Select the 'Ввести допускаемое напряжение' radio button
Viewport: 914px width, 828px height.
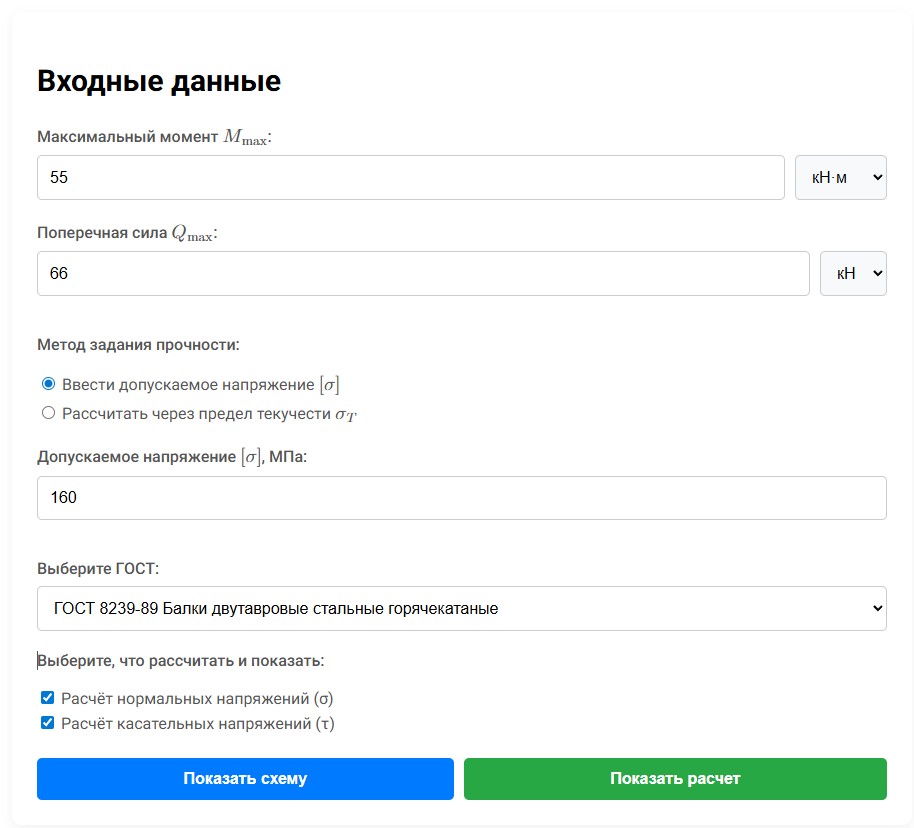click(48, 384)
